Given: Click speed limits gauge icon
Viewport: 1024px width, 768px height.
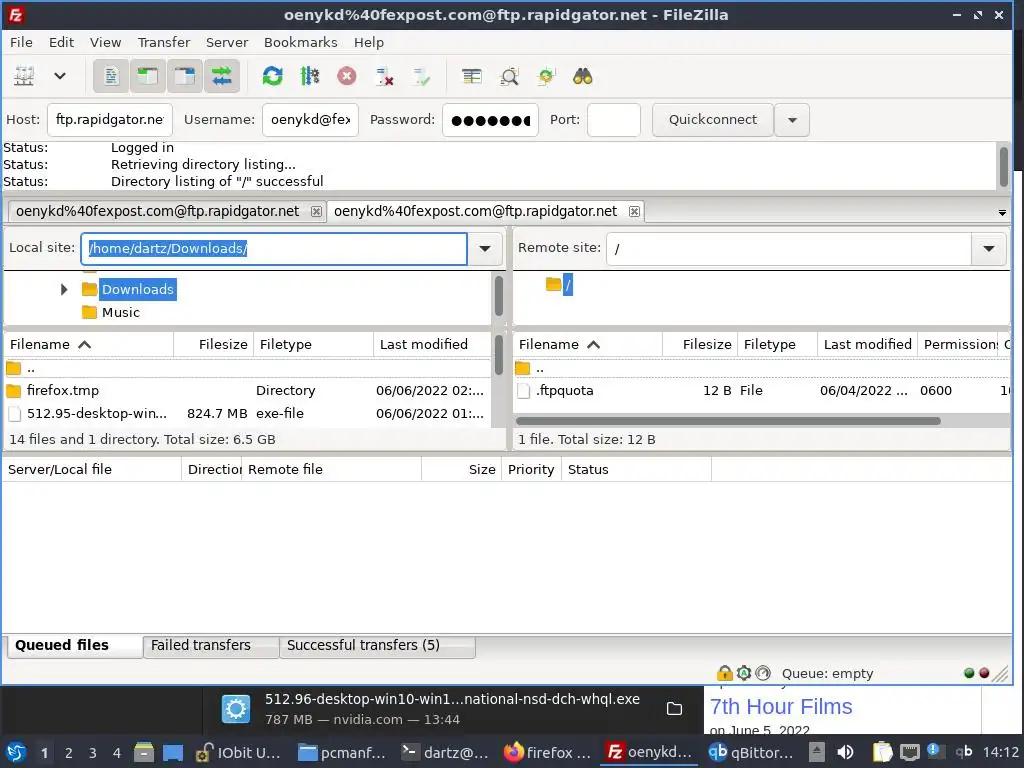Looking at the screenshot, I should click(x=763, y=673).
